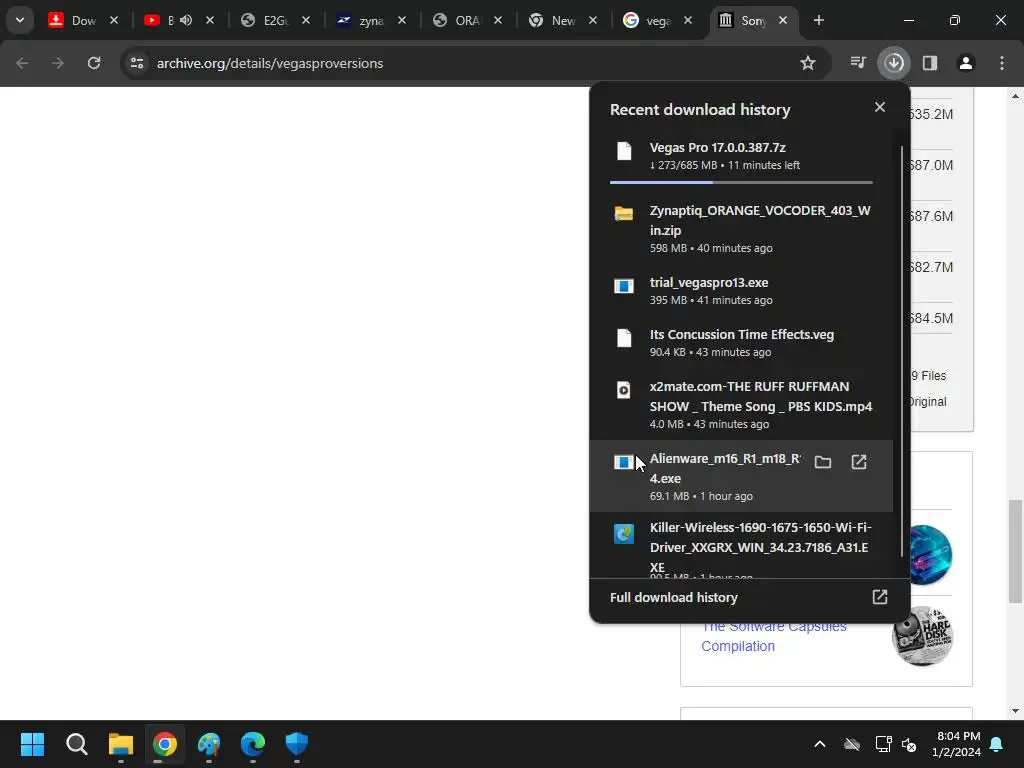This screenshot has height=768, width=1024.
Task: Open Alienware_m16_R1_m18_R1 exe download entry
Action: coord(741,476)
